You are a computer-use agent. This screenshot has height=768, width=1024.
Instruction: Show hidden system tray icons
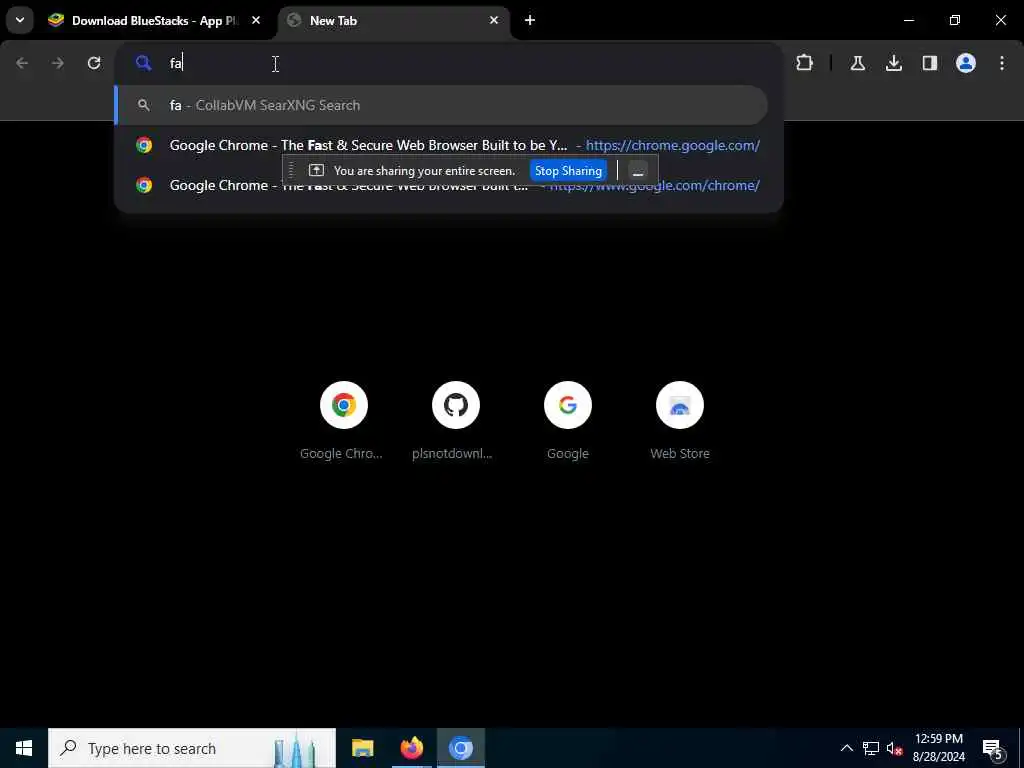(846, 748)
